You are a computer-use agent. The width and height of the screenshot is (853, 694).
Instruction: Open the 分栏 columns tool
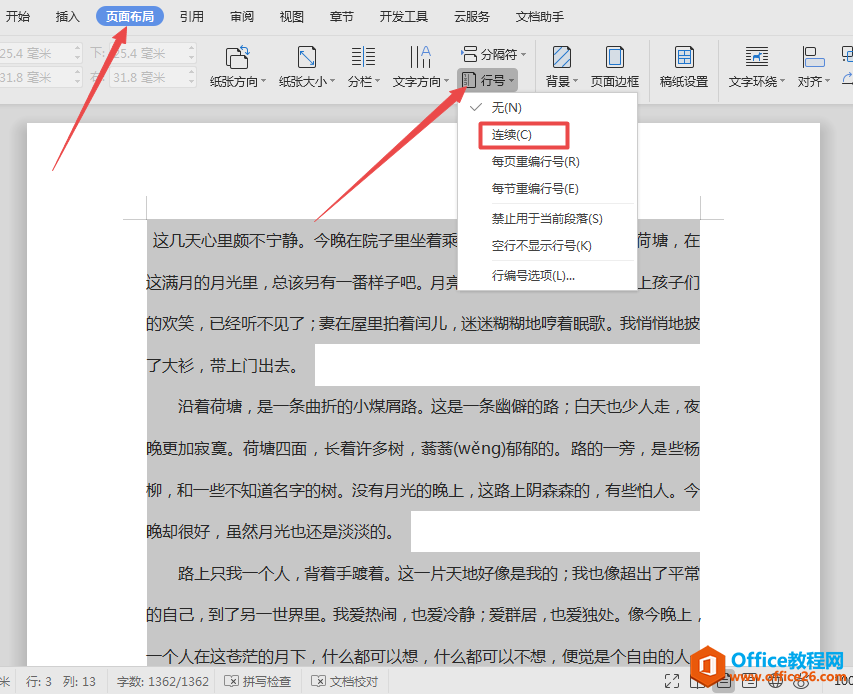tap(363, 57)
